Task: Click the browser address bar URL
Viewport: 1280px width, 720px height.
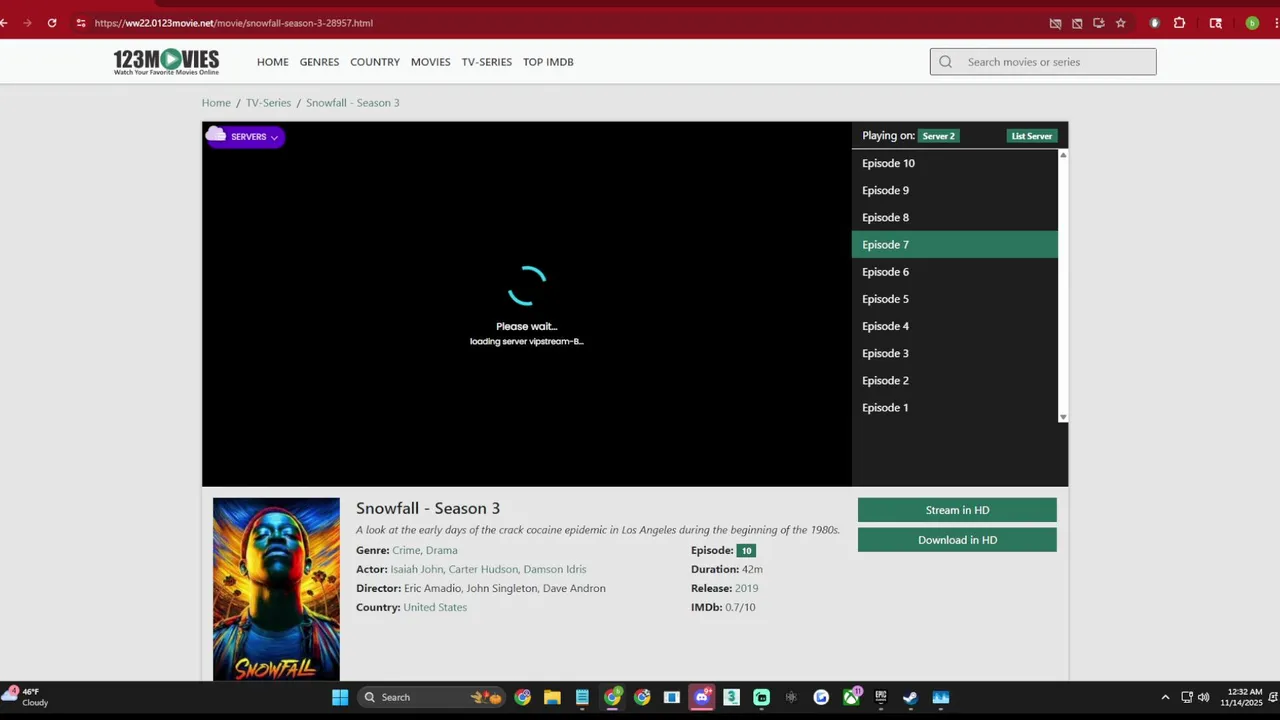Action: pos(233,23)
